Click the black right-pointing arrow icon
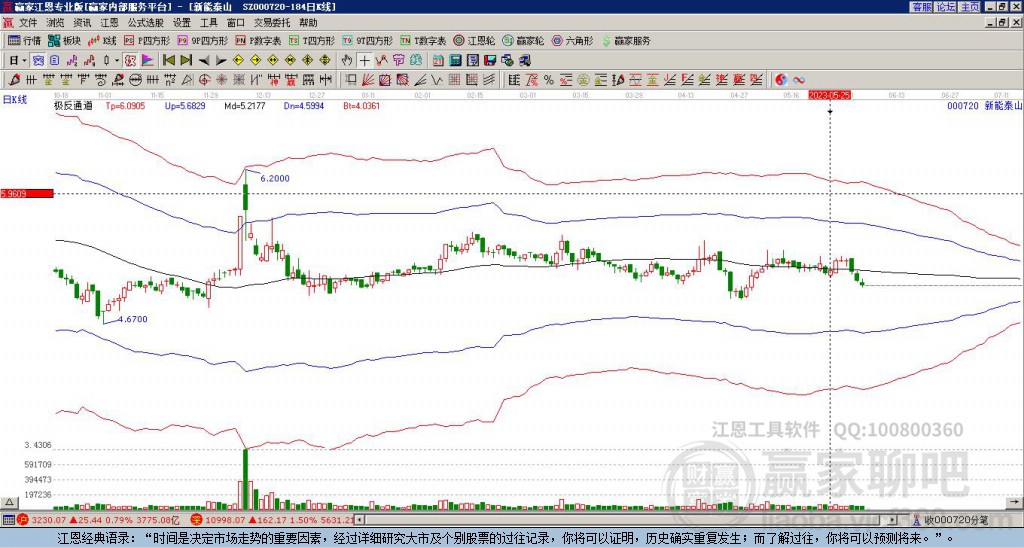Viewport: 1024px width, 548px height. click(221, 61)
